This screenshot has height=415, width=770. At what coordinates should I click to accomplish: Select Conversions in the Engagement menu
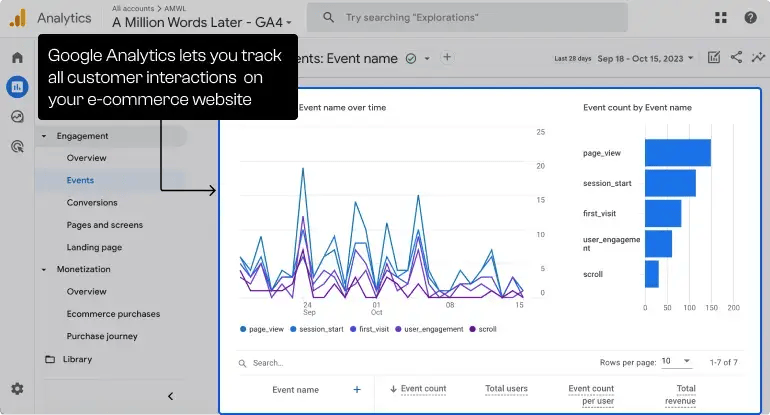[92, 203]
